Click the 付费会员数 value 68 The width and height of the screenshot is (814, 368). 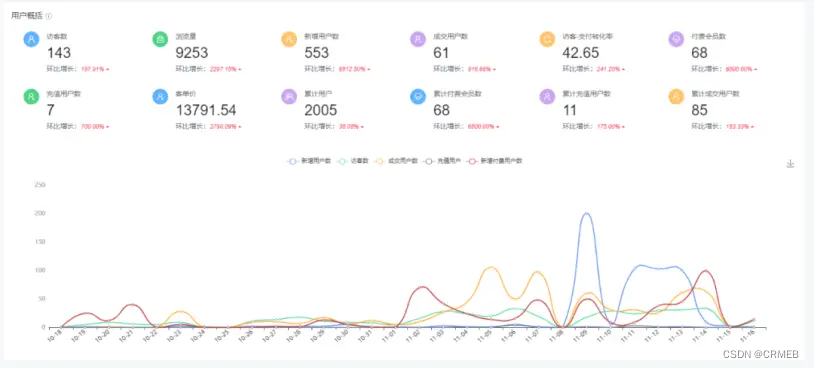[699, 53]
